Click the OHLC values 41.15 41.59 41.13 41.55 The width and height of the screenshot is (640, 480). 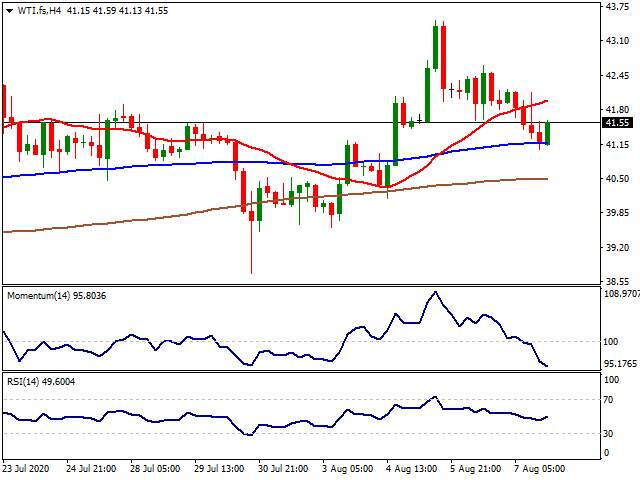pyautogui.click(x=118, y=11)
